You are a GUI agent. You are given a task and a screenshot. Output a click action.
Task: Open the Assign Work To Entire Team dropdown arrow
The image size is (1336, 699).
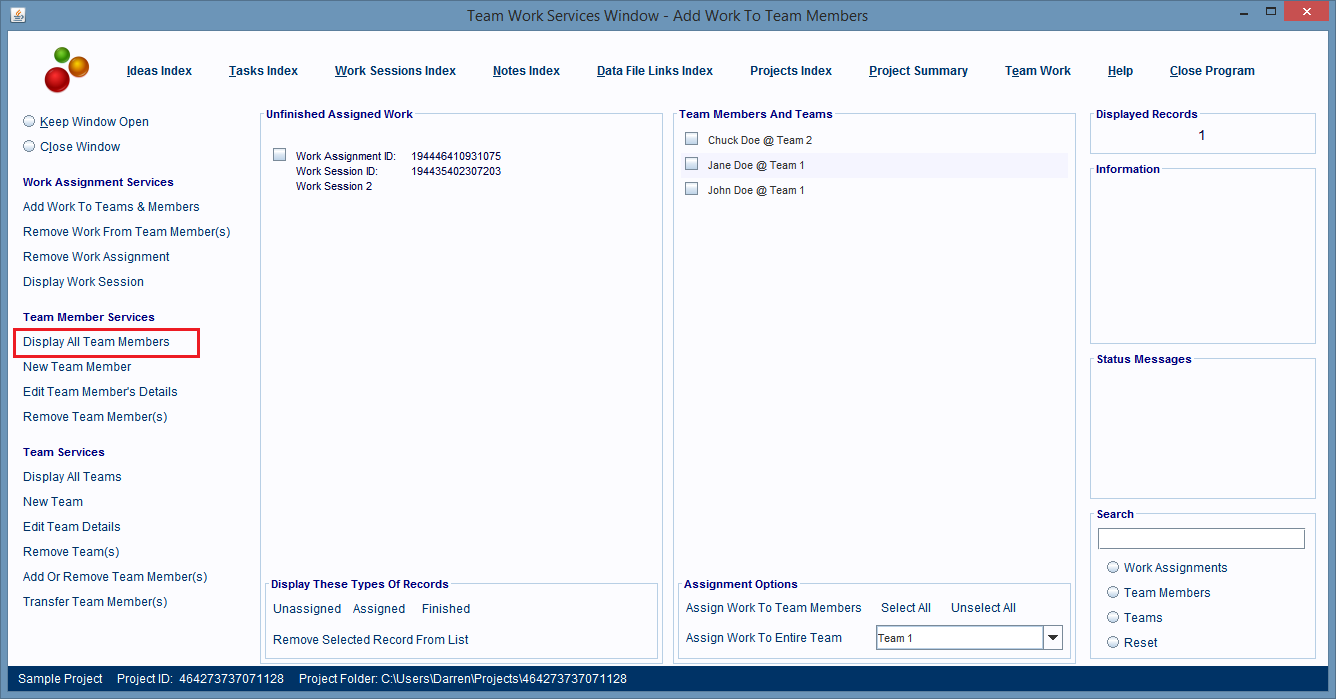click(1052, 638)
